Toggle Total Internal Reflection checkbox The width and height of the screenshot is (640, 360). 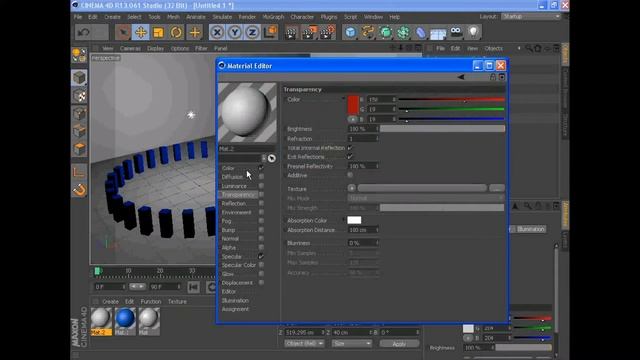point(350,148)
